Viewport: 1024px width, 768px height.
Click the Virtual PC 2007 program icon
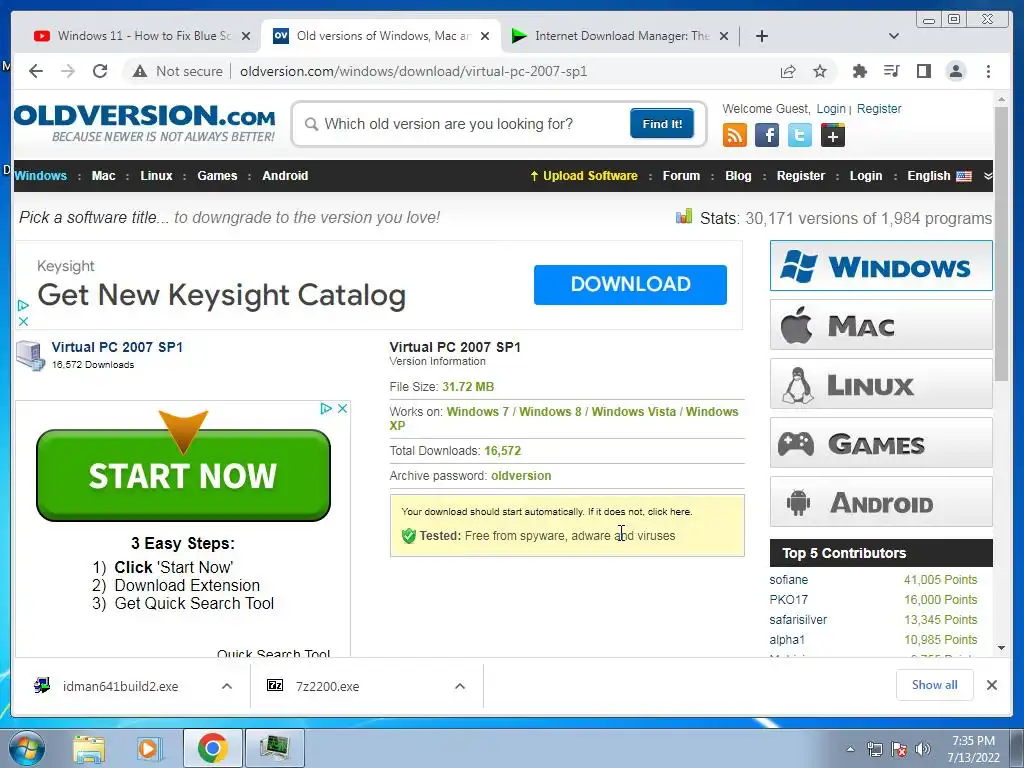pyautogui.click(x=31, y=355)
